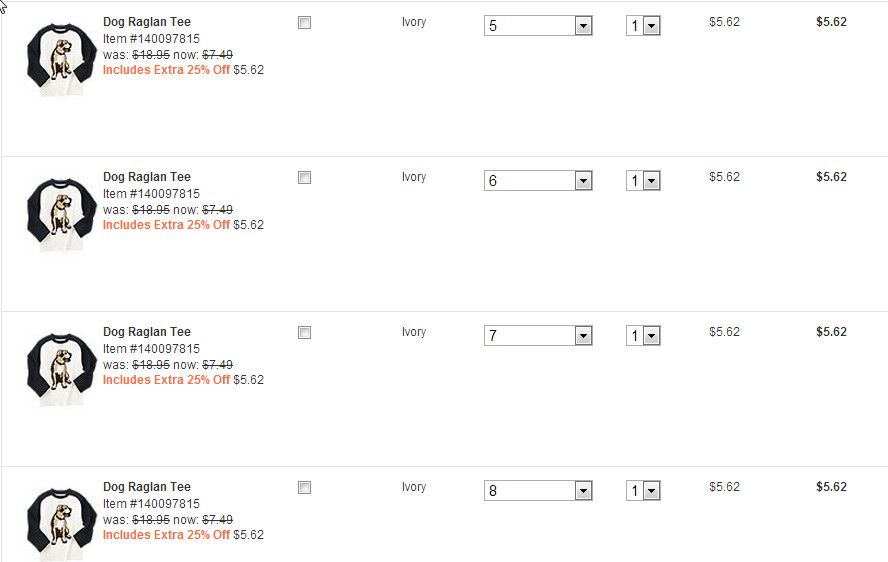Check the box in the size 6 row
Screen dimensions: 888x562
[305, 177]
